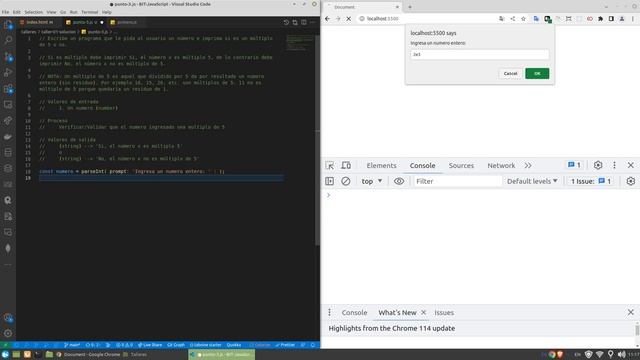The image size is (640, 360).
Task: Close the What's New drawer tab
Action: tap(424, 312)
